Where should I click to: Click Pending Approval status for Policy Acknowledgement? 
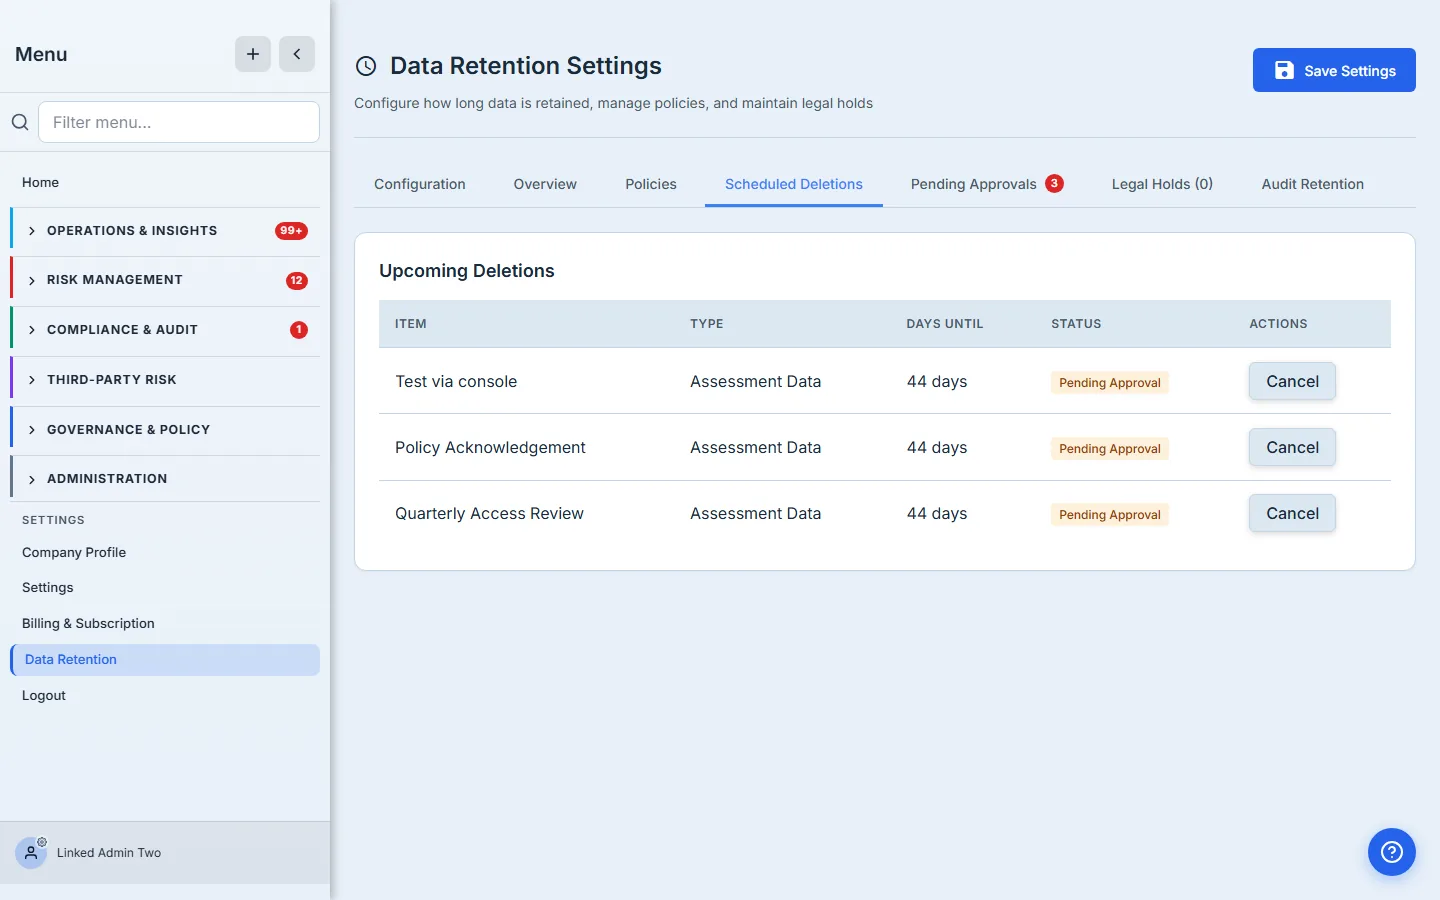(1110, 449)
